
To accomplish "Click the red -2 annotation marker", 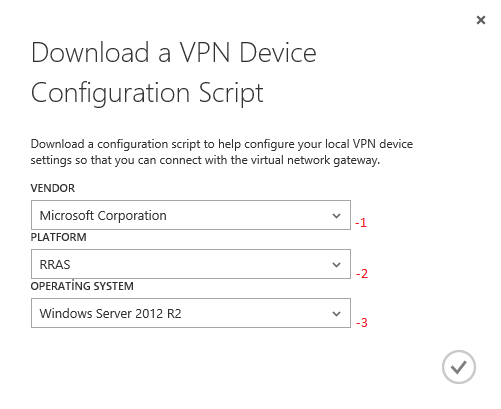I will 362,274.
